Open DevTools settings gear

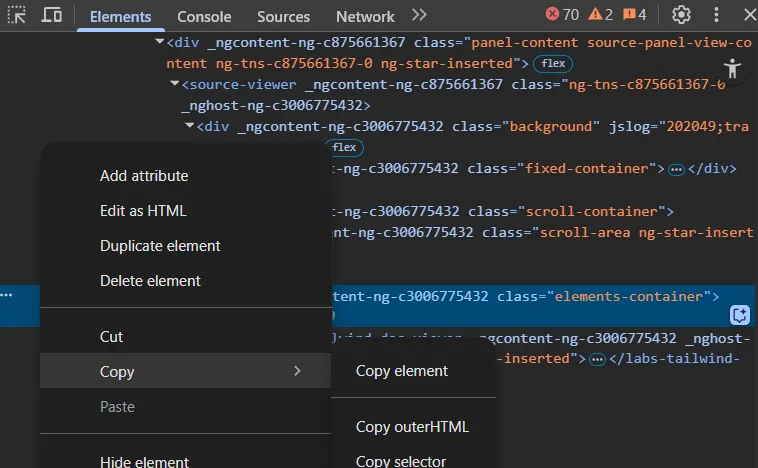tap(681, 15)
